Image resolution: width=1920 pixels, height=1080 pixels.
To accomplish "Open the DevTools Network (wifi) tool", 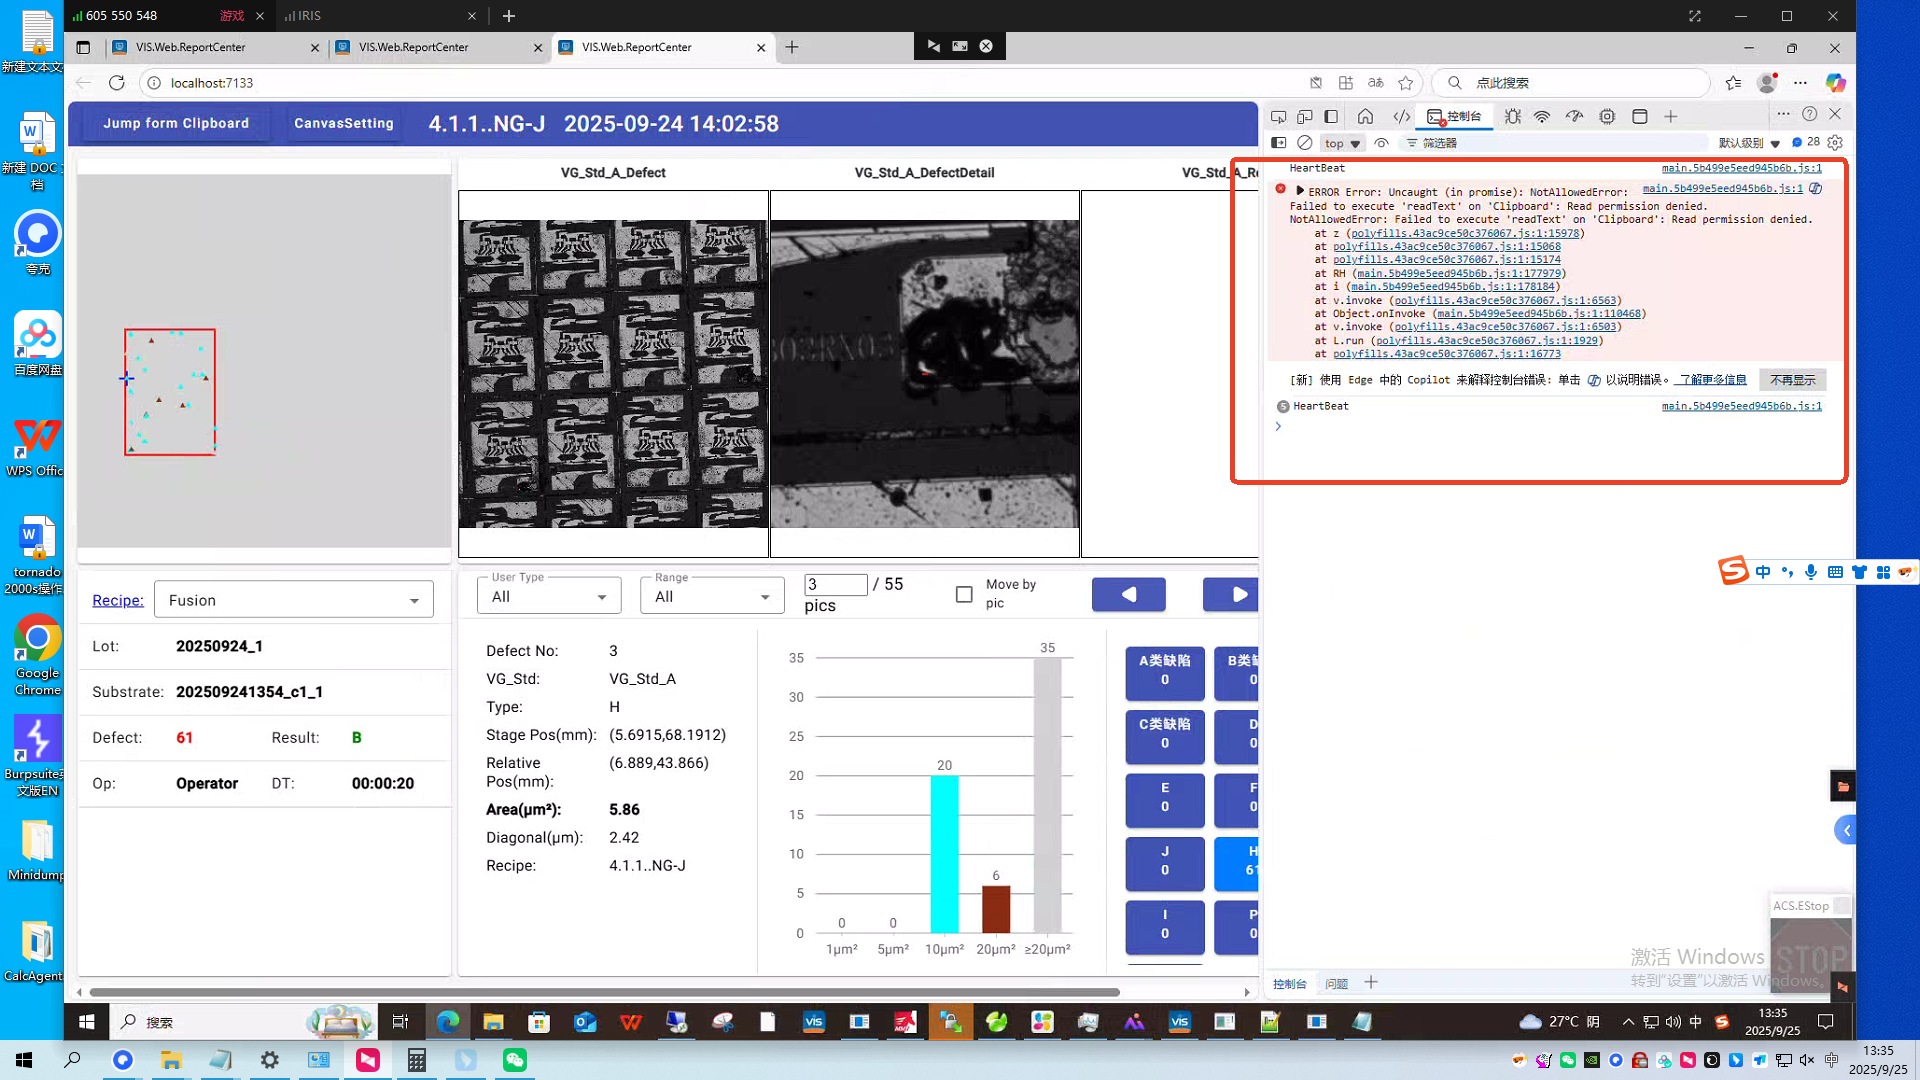I will coord(1542,117).
